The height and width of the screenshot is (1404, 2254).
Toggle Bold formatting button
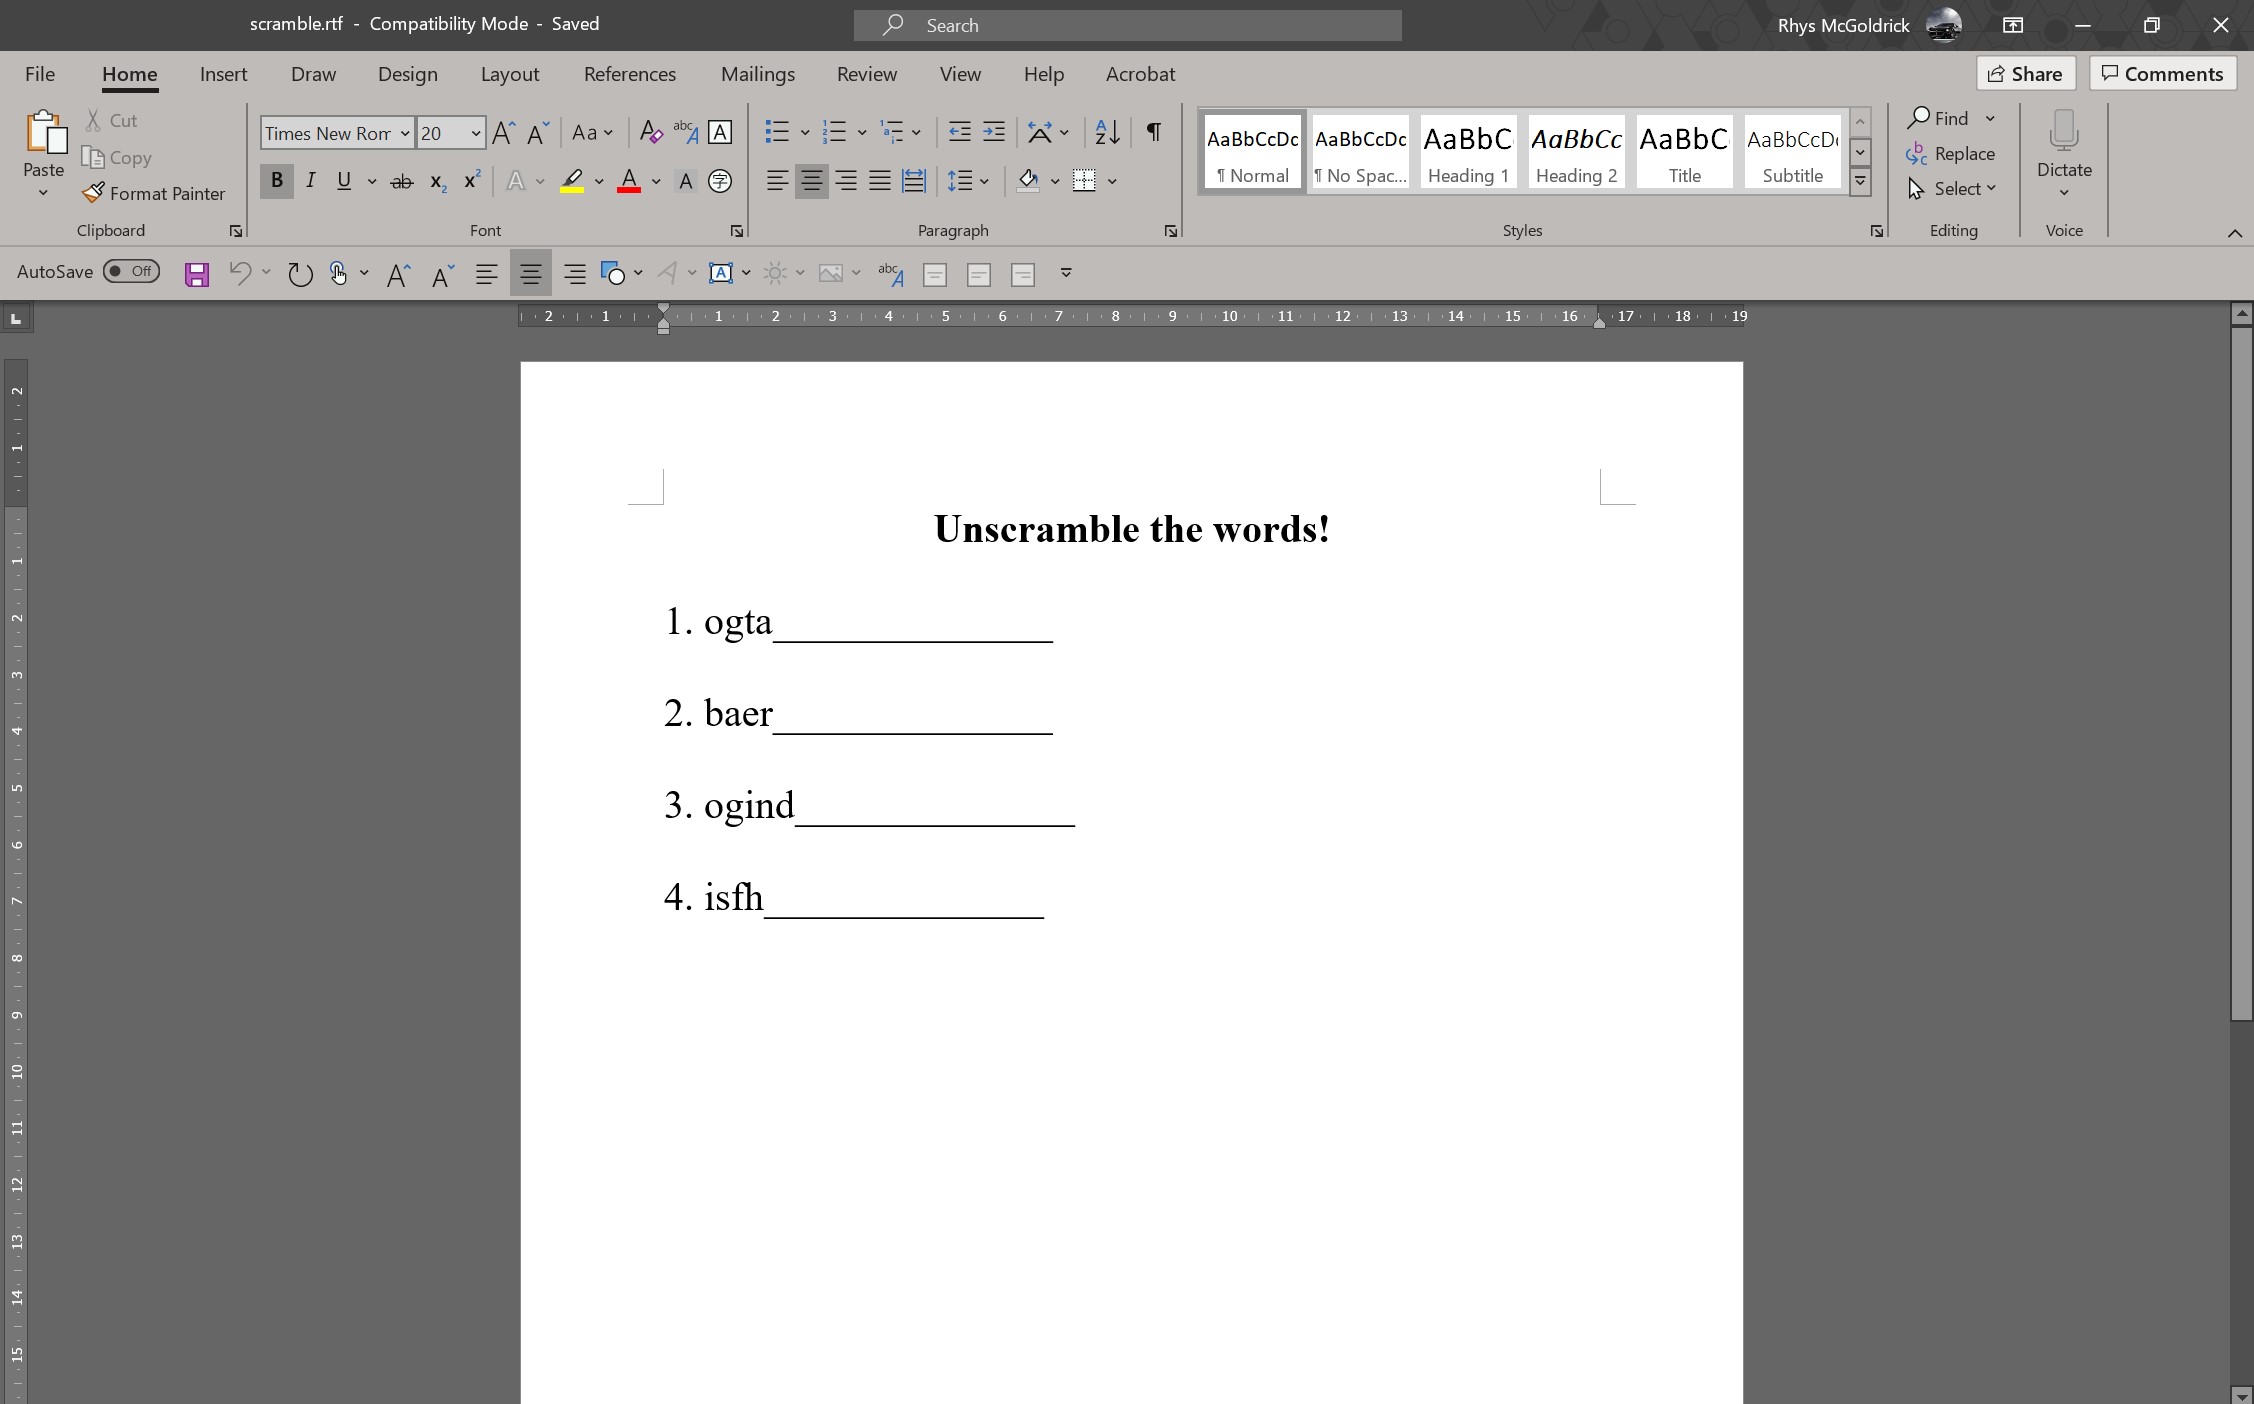click(277, 181)
